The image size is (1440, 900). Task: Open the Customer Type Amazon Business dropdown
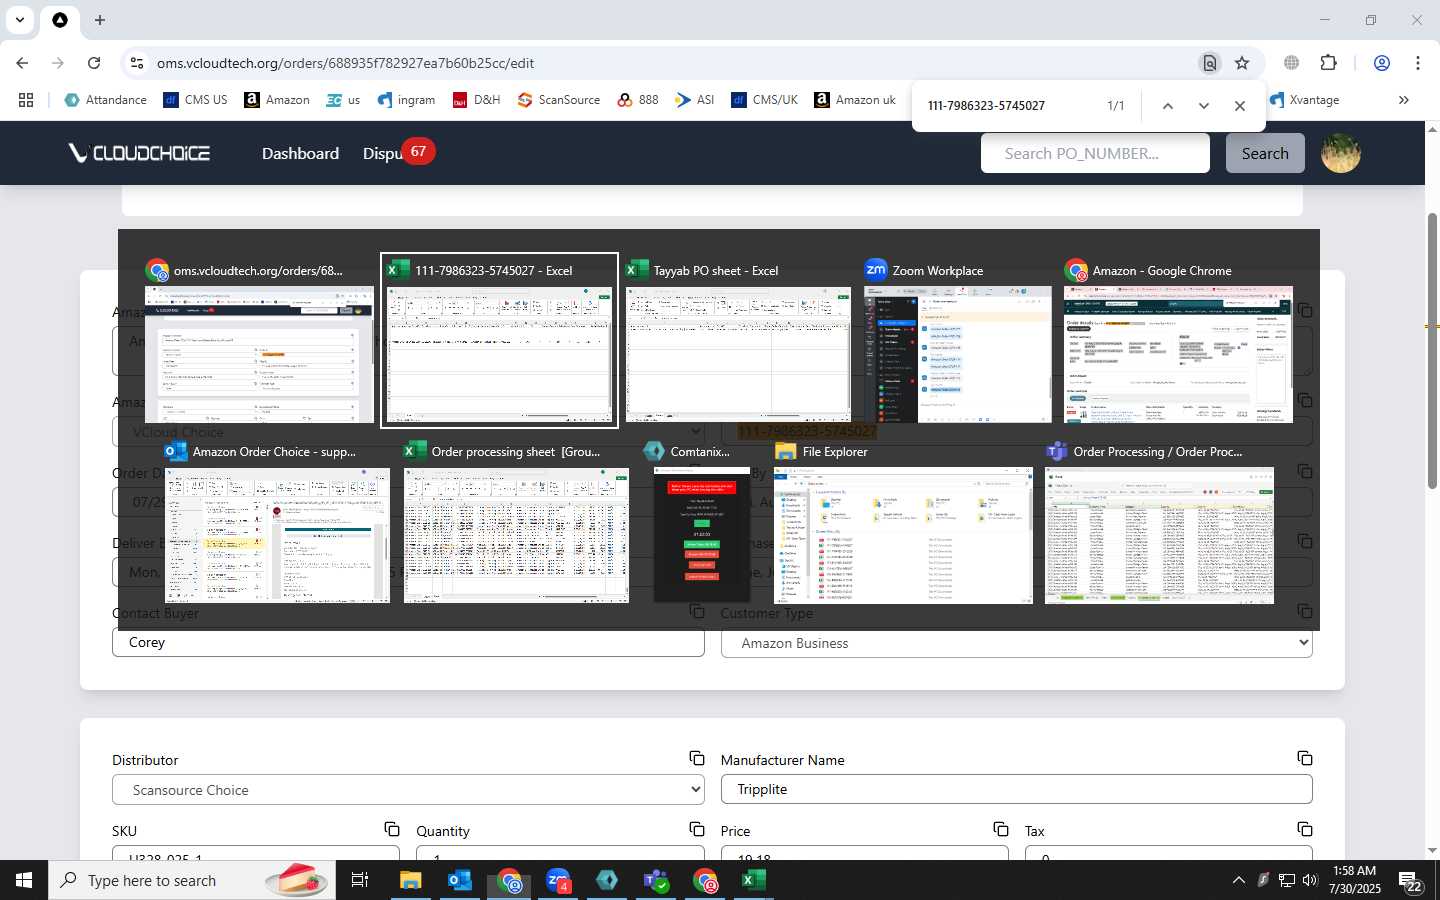click(1016, 643)
